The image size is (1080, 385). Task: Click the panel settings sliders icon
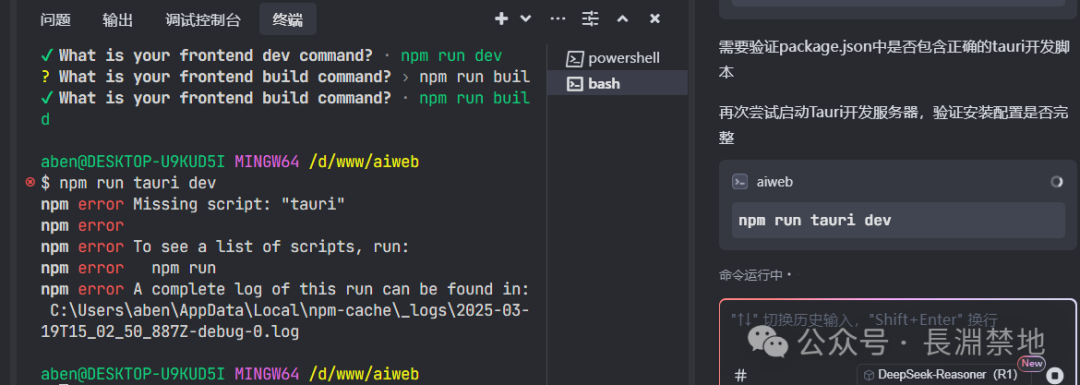590,19
